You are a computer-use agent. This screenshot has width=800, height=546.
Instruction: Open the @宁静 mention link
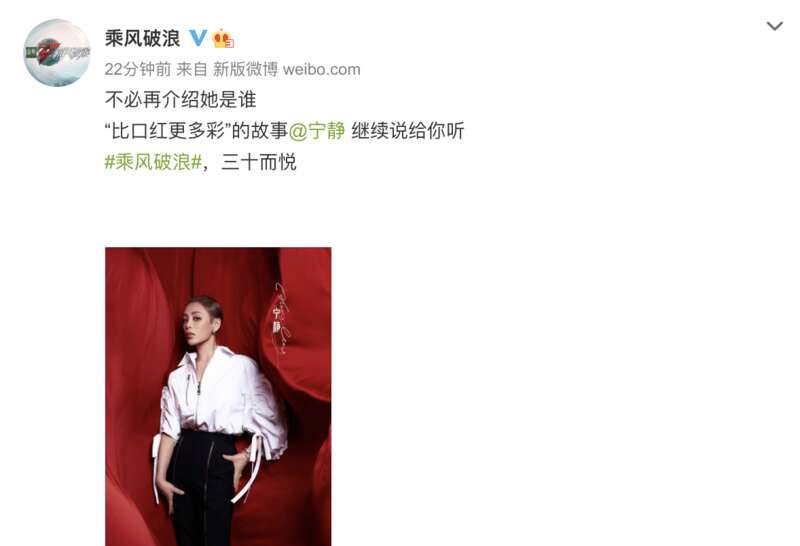(317, 131)
